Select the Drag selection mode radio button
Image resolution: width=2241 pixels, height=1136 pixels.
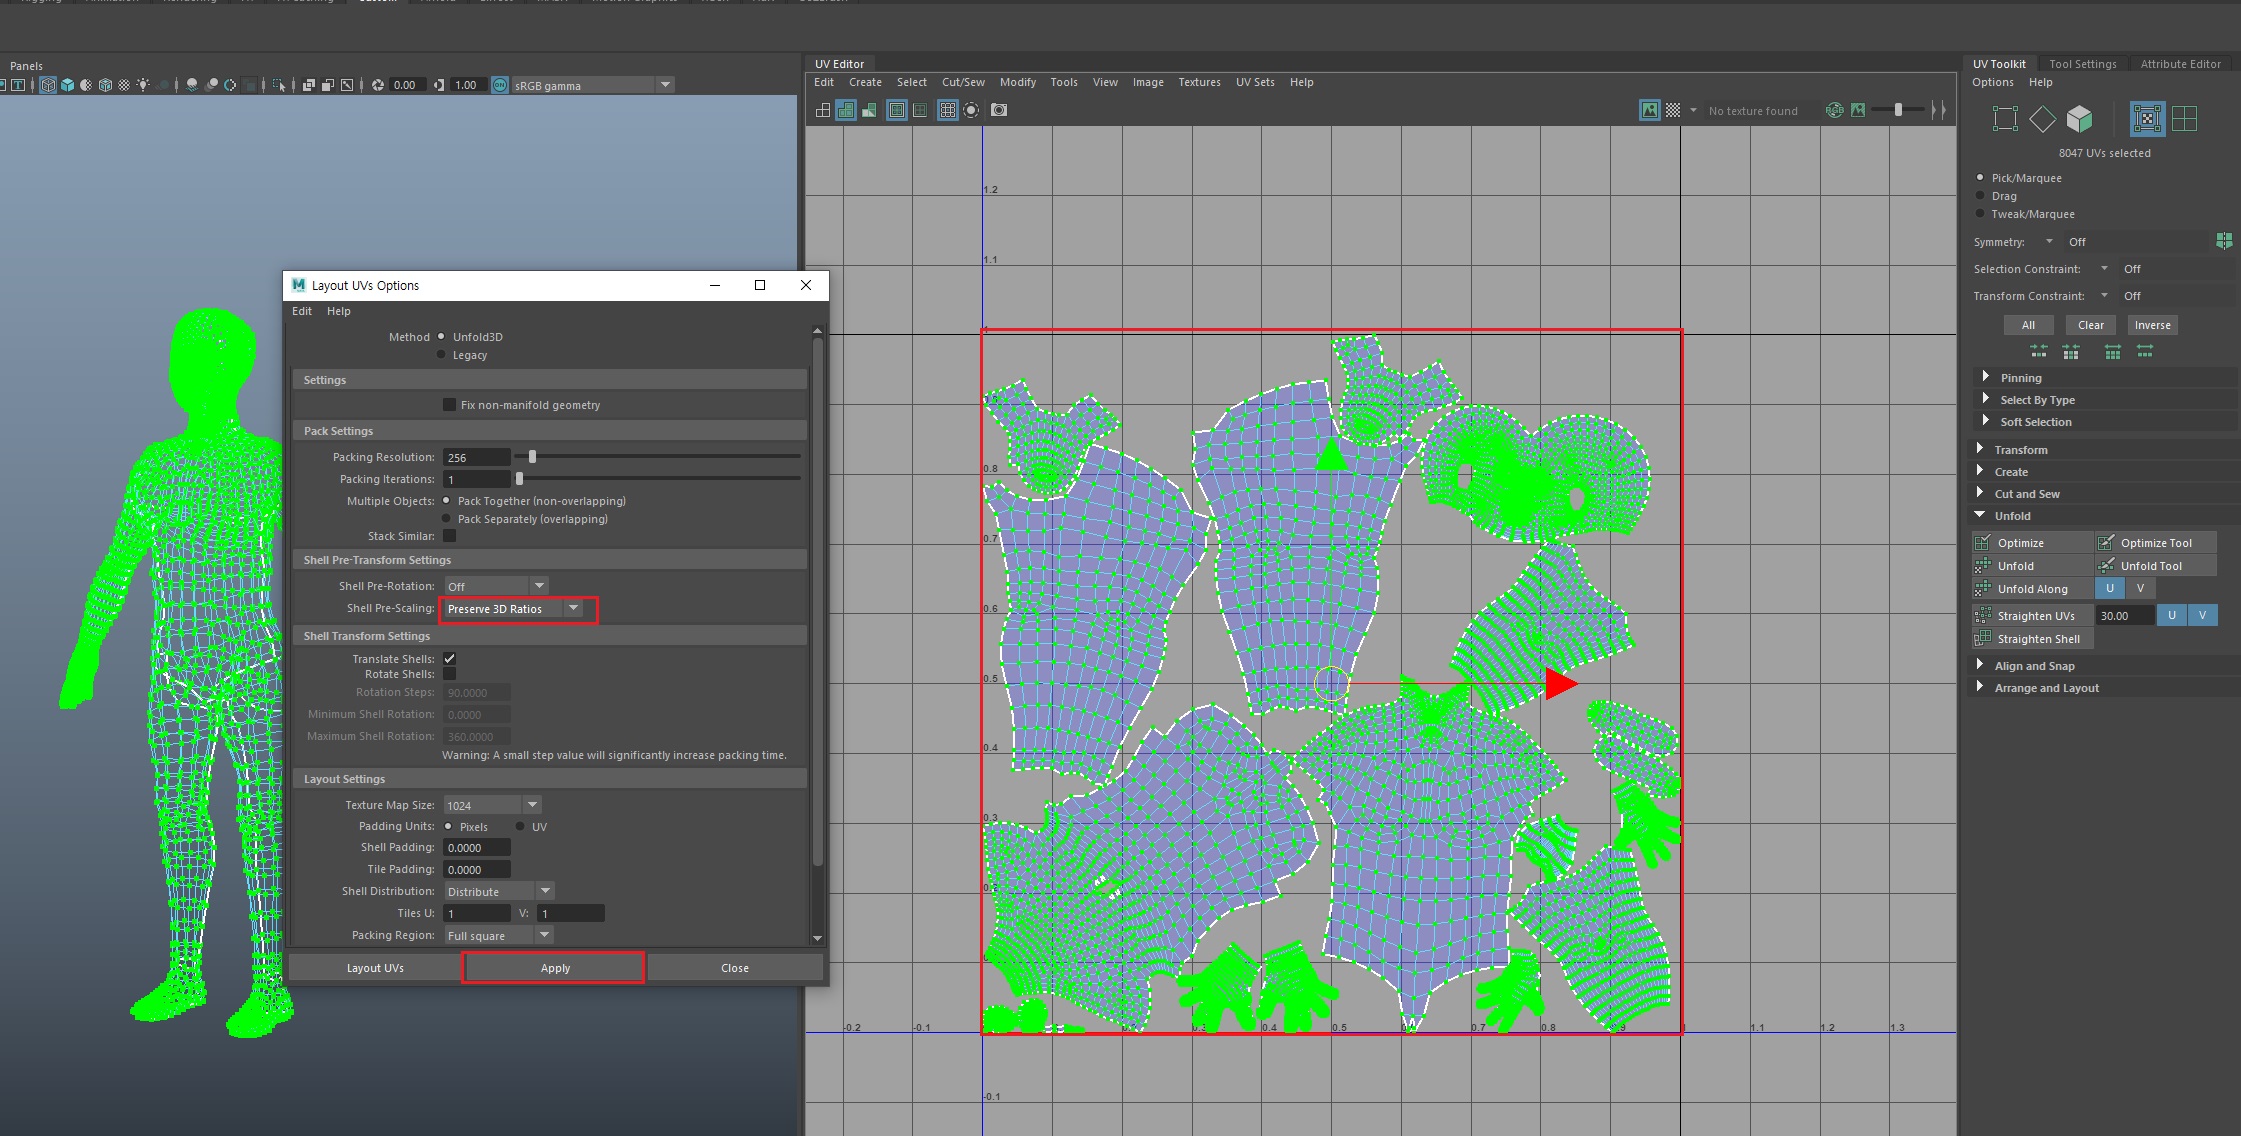pos(1980,196)
